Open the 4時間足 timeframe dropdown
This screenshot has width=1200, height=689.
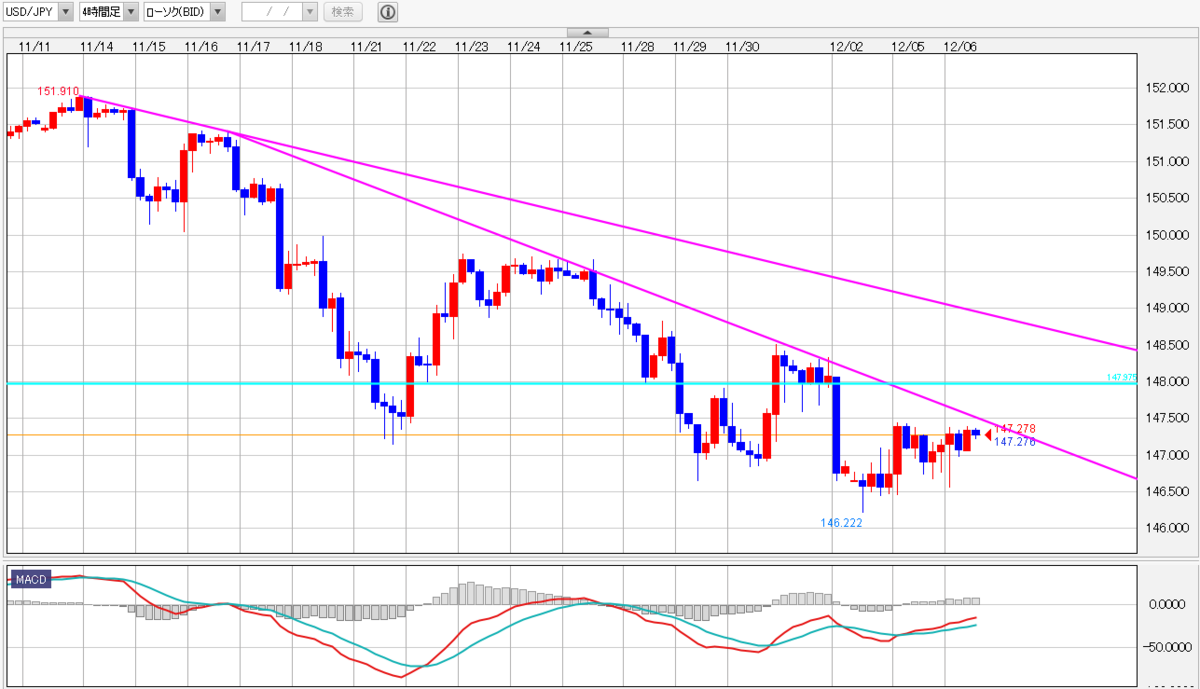point(108,12)
